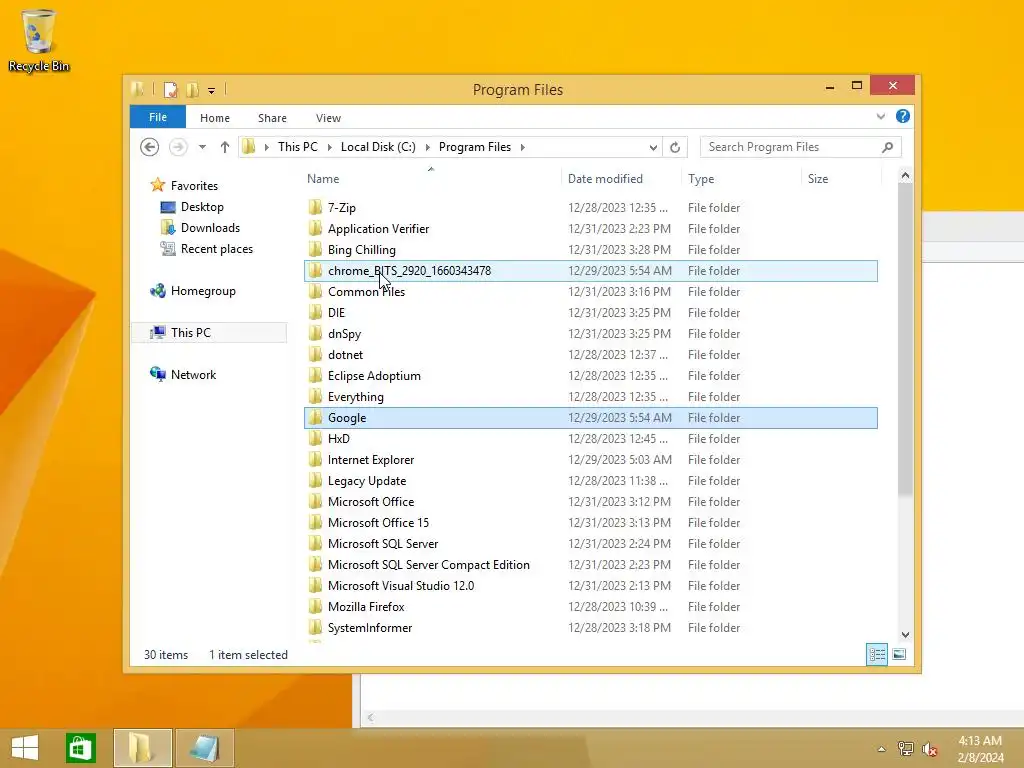The height and width of the screenshot is (768, 1024).
Task: Select the Microsoft Visual Studio 12.0 folder
Action: click(591, 586)
